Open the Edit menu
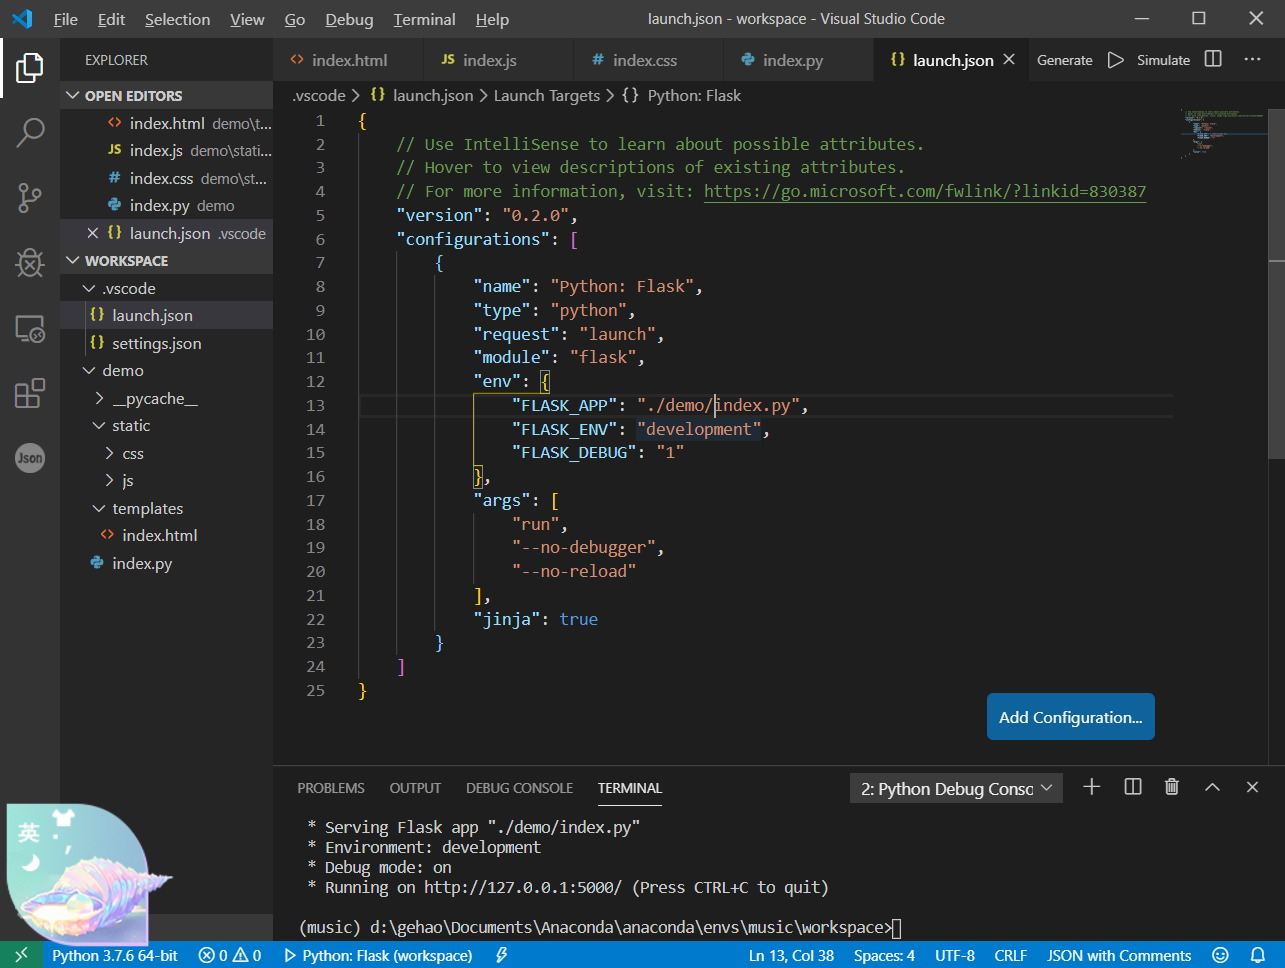Viewport: 1285px width, 968px height. click(111, 19)
